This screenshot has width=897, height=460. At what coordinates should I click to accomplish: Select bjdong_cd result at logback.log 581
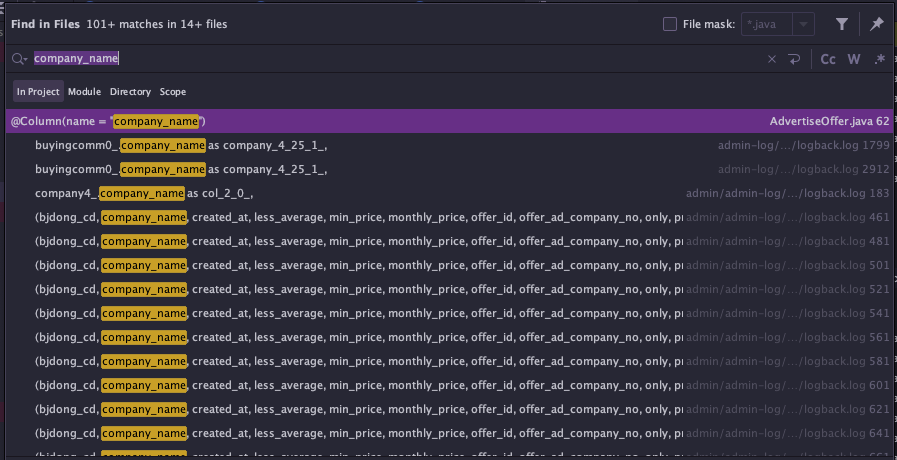pyautogui.click(x=449, y=362)
